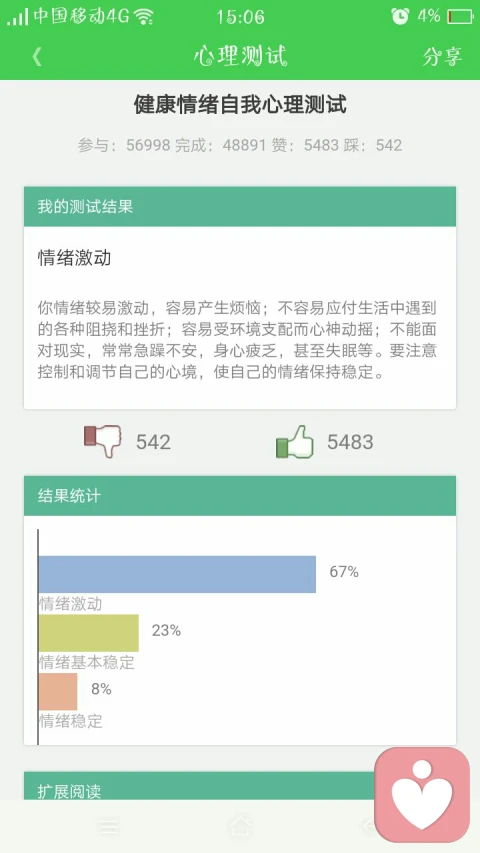Open the pink heart floating app icon
This screenshot has height=853, width=480.
click(x=422, y=795)
